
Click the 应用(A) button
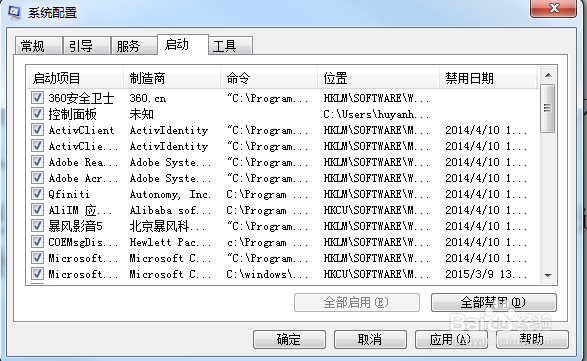451,339
